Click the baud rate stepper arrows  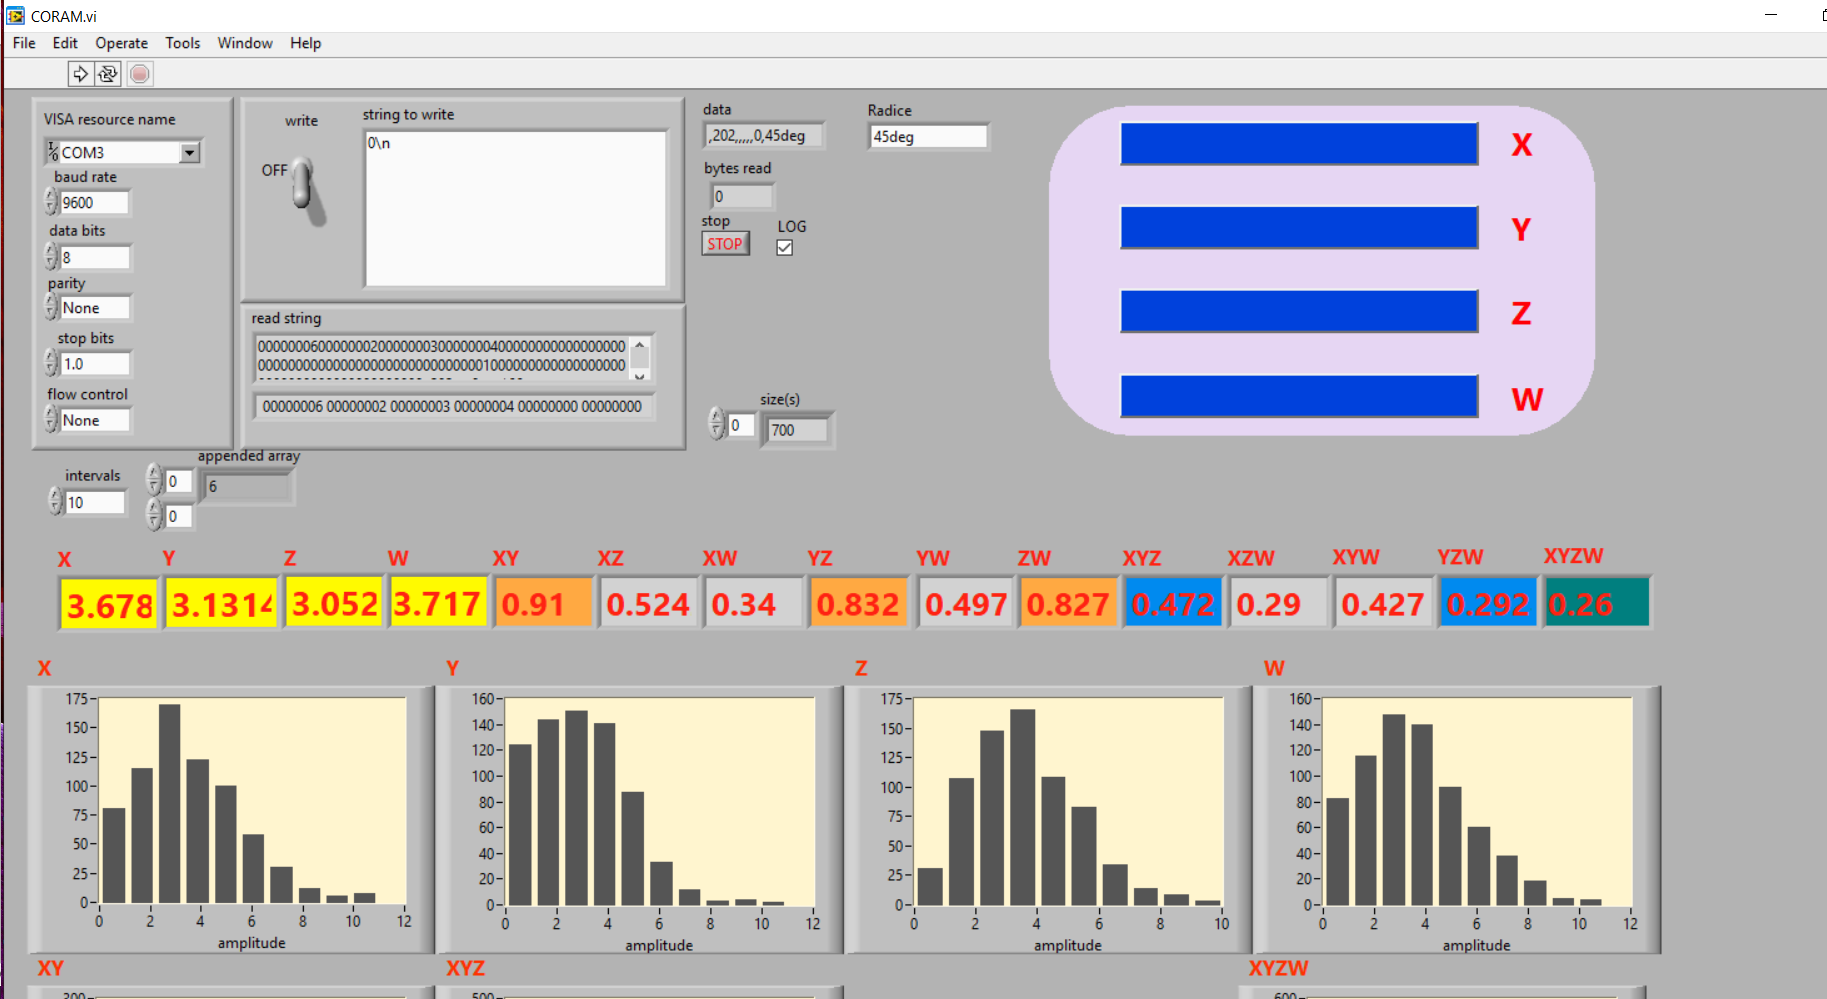pos(51,203)
